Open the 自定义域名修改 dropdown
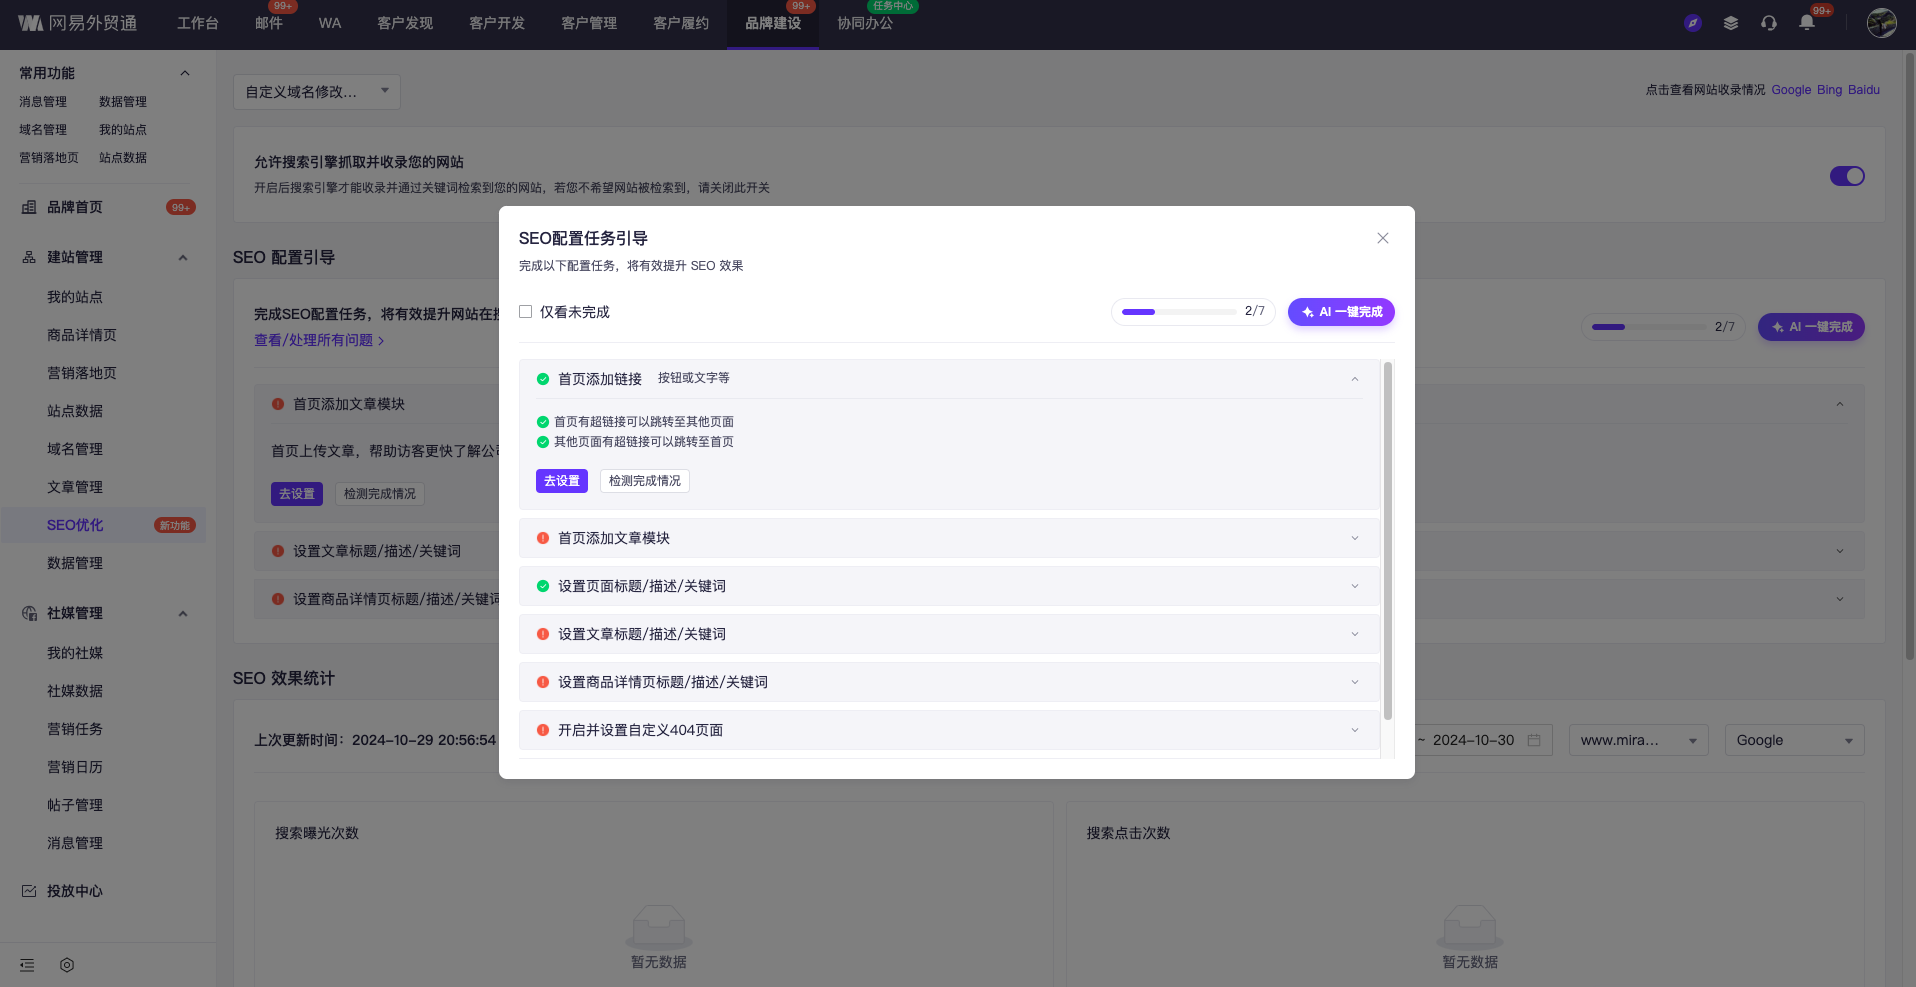Image resolution: width=1916 pixels, height=987 pixels. (316, 92)
